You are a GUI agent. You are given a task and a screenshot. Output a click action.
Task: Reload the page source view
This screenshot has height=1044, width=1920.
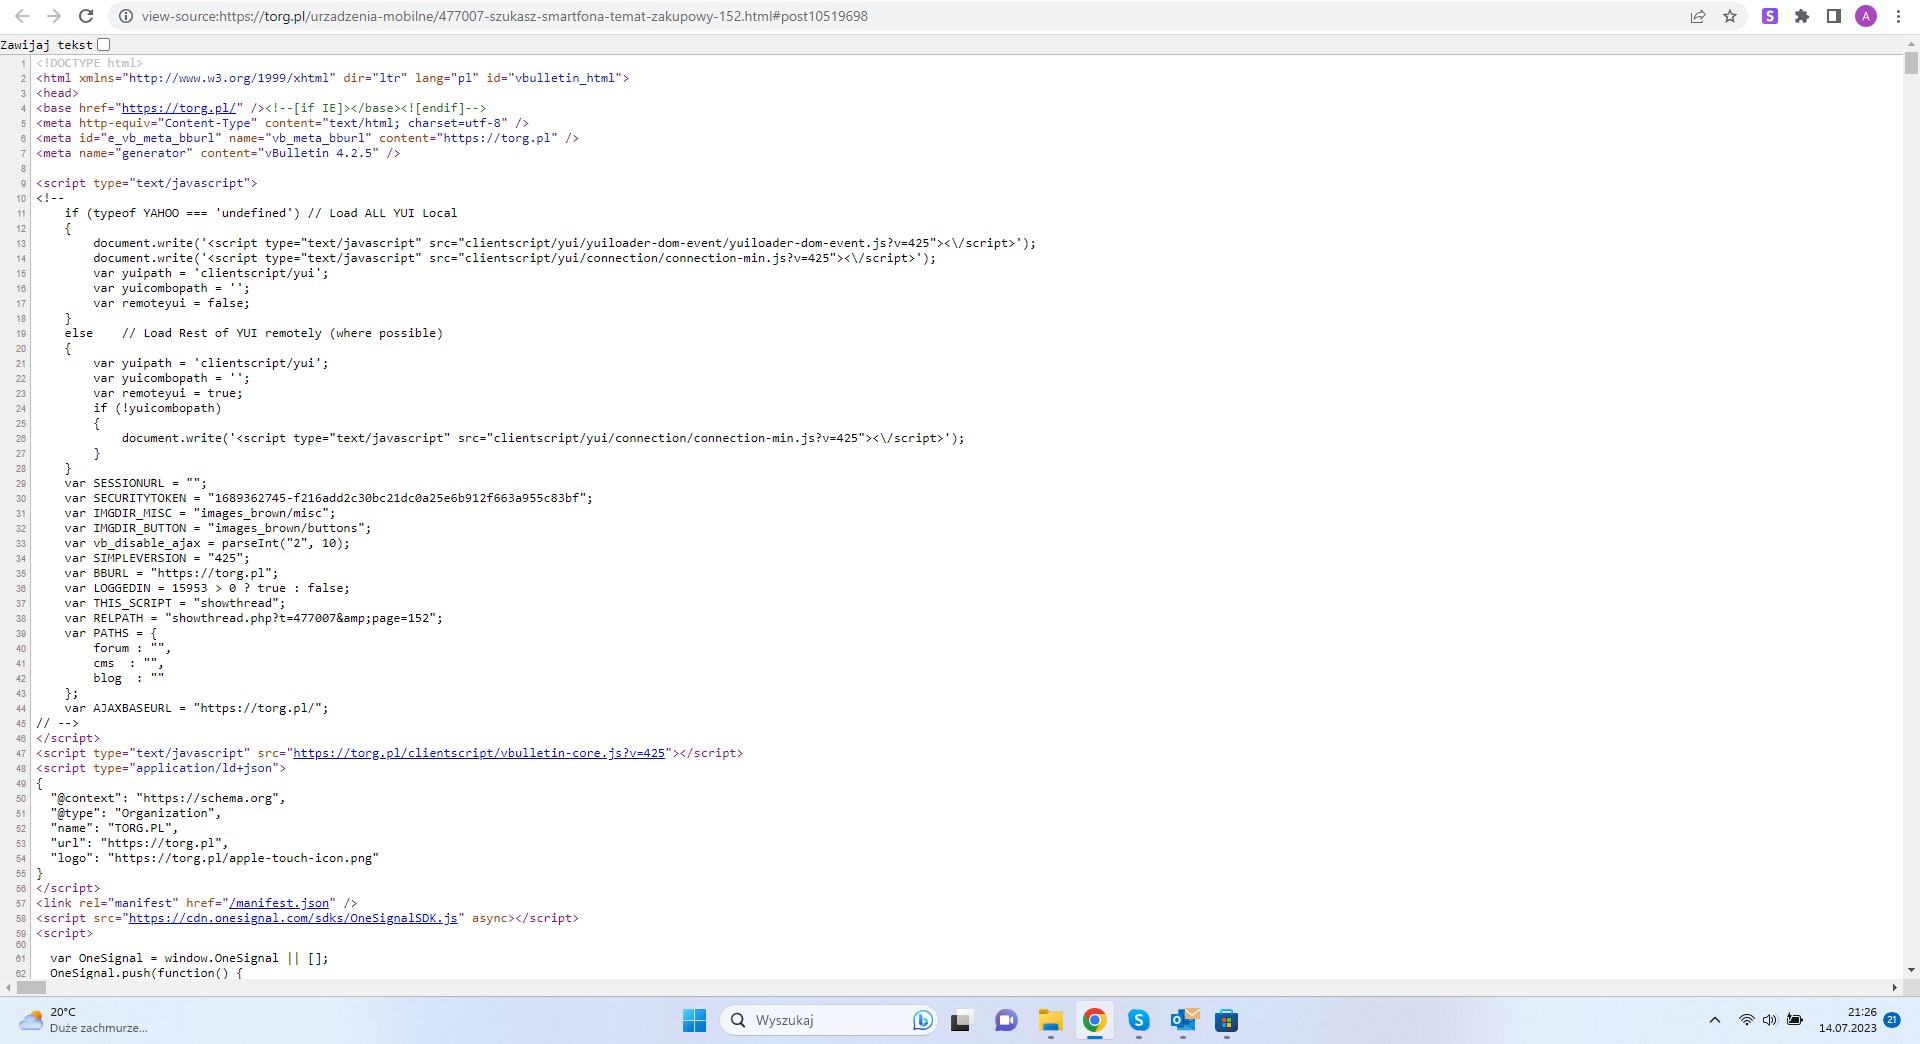tap(86, 16)
